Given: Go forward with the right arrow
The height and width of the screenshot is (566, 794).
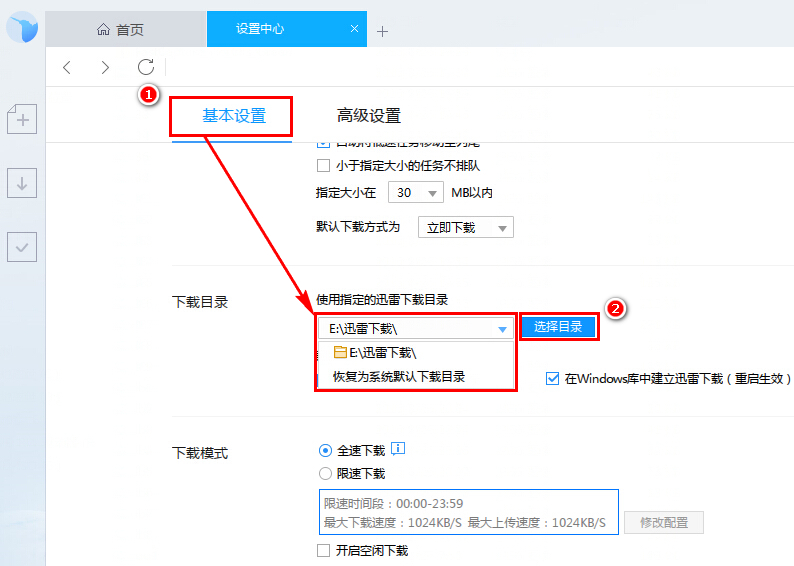Looking at the screenshot, I should coord(105,67).
